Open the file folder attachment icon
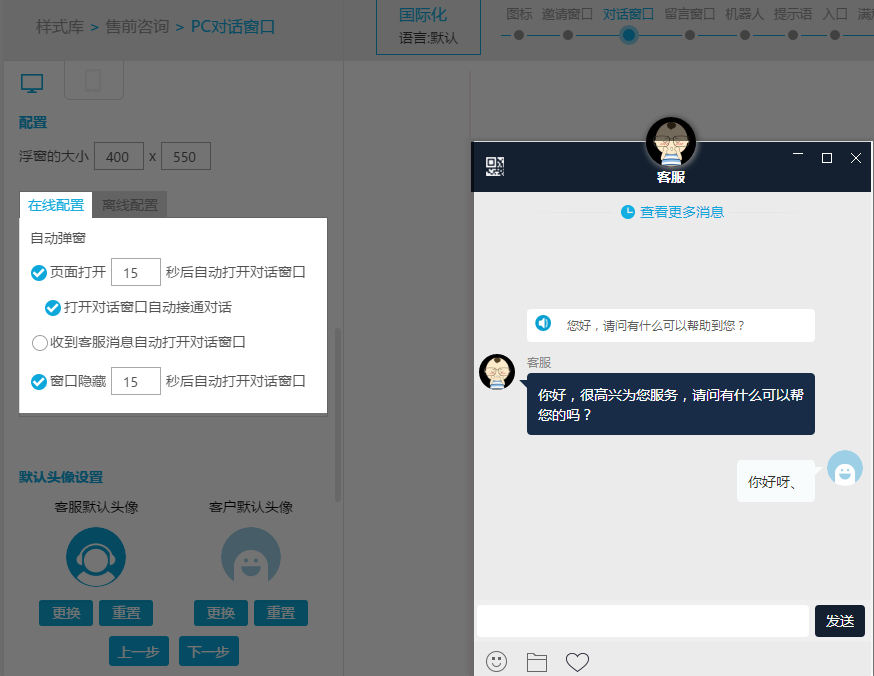 coord(537,662)
